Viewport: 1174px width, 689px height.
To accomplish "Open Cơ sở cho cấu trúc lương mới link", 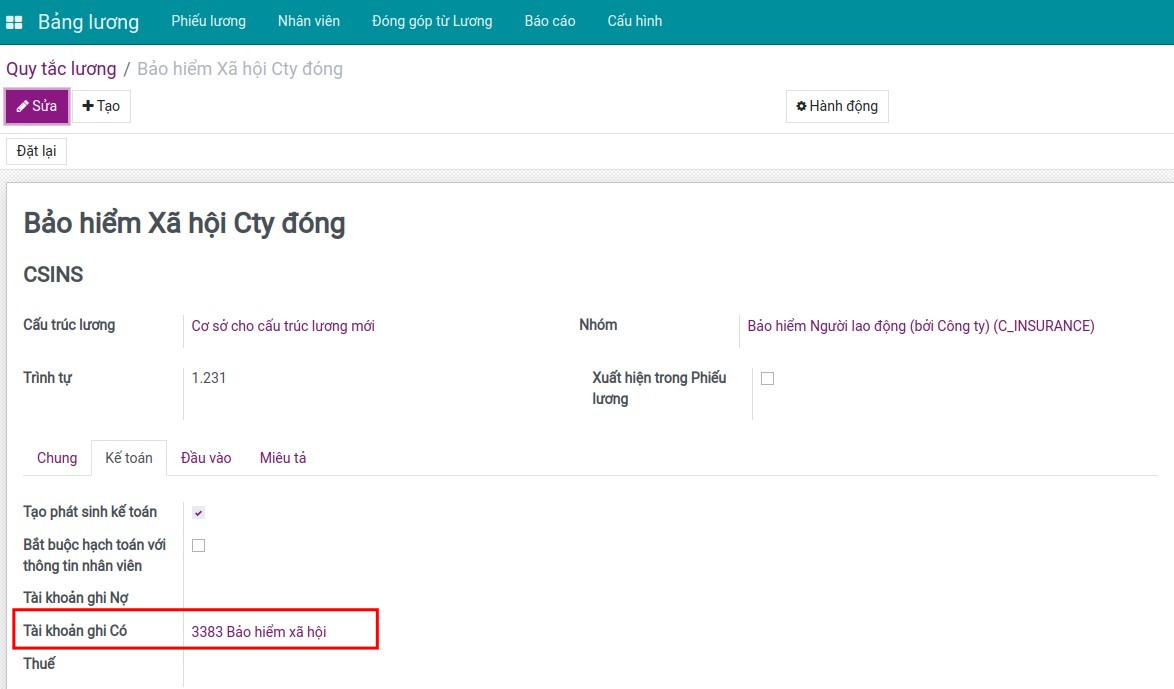I will [x=283, y=326].
